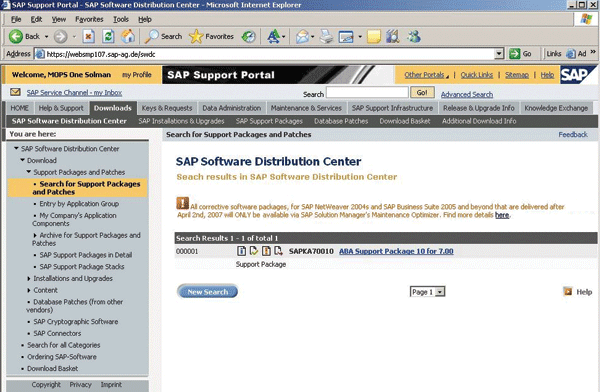Open SAP Cryptographic Software tree item
This screenshot has height=392, width=600.
(x=75, y=322)
